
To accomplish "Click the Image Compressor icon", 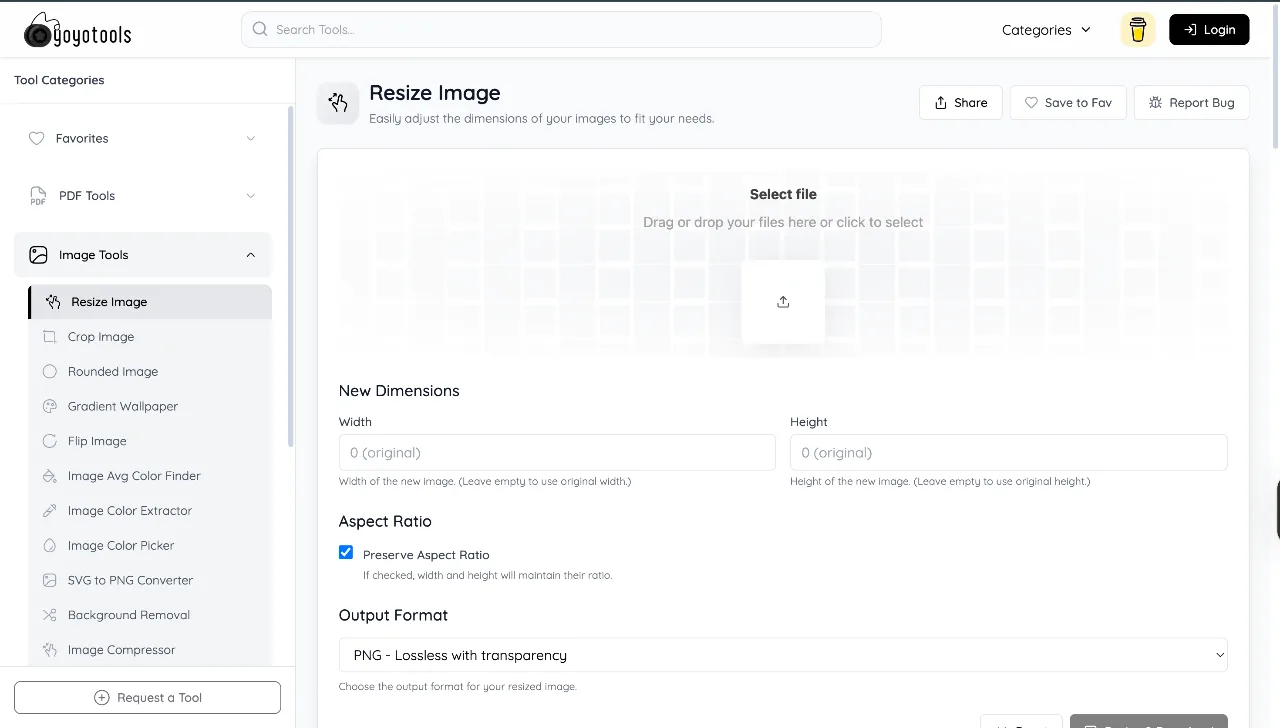I will [x=50, y=650].
